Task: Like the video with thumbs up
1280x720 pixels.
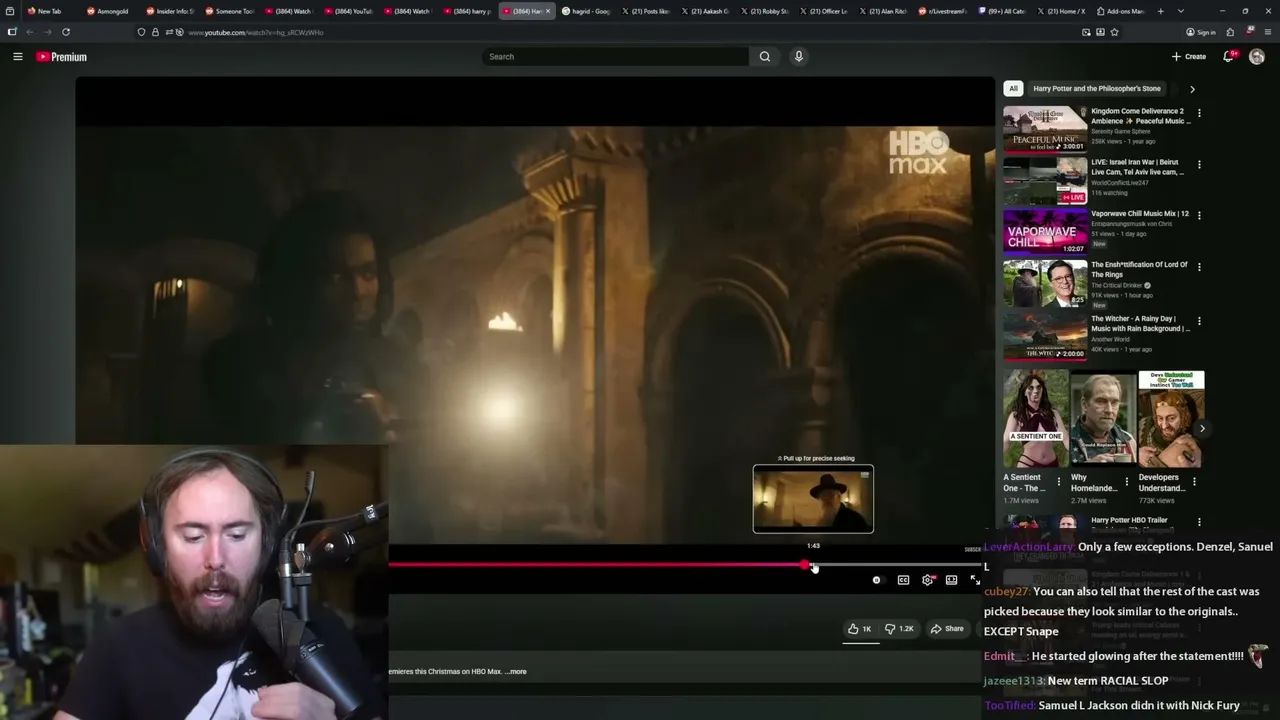Action: 859,629
